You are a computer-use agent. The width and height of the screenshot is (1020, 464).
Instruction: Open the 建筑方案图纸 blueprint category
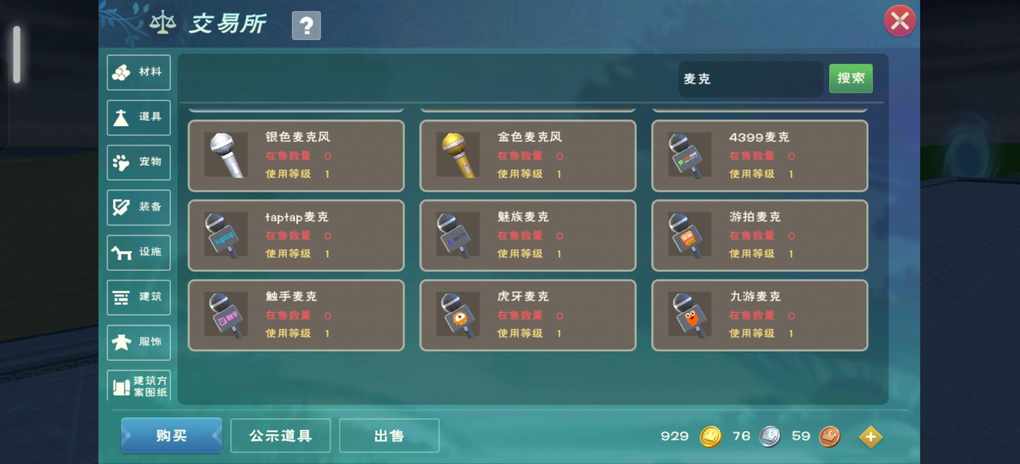pos(139,386)
